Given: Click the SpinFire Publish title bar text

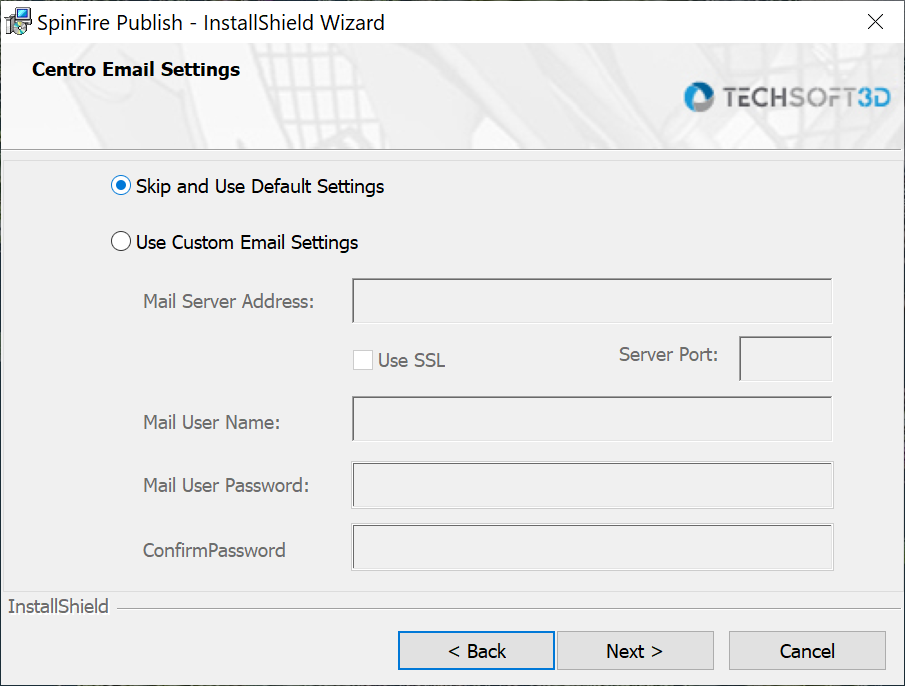Looking at the screenshot, I should pyautogui.click(x=210, y=22).
